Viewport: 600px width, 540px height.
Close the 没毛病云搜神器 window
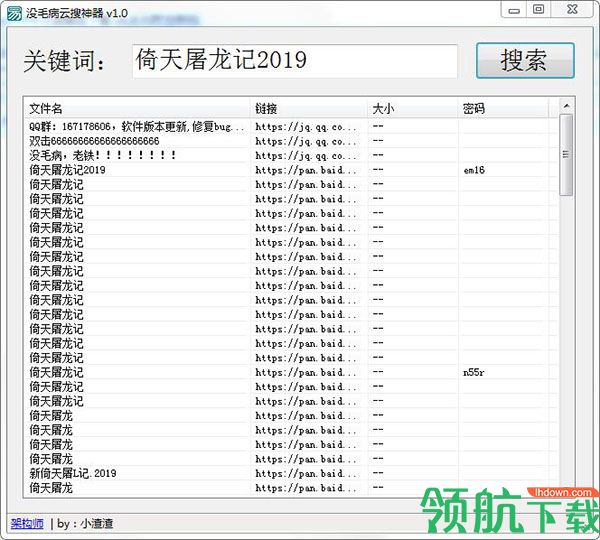coord(572,10)
